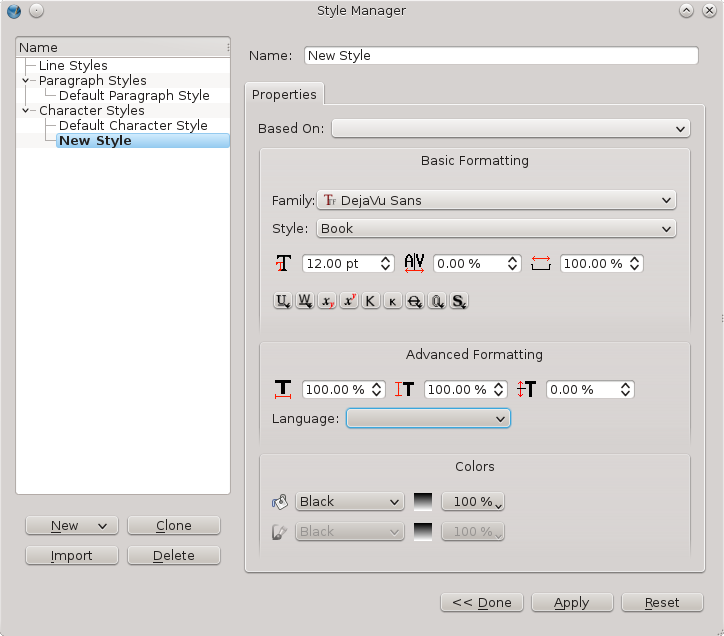
Task: Enable the Subscript effect button
Action: tap(327, 301)
